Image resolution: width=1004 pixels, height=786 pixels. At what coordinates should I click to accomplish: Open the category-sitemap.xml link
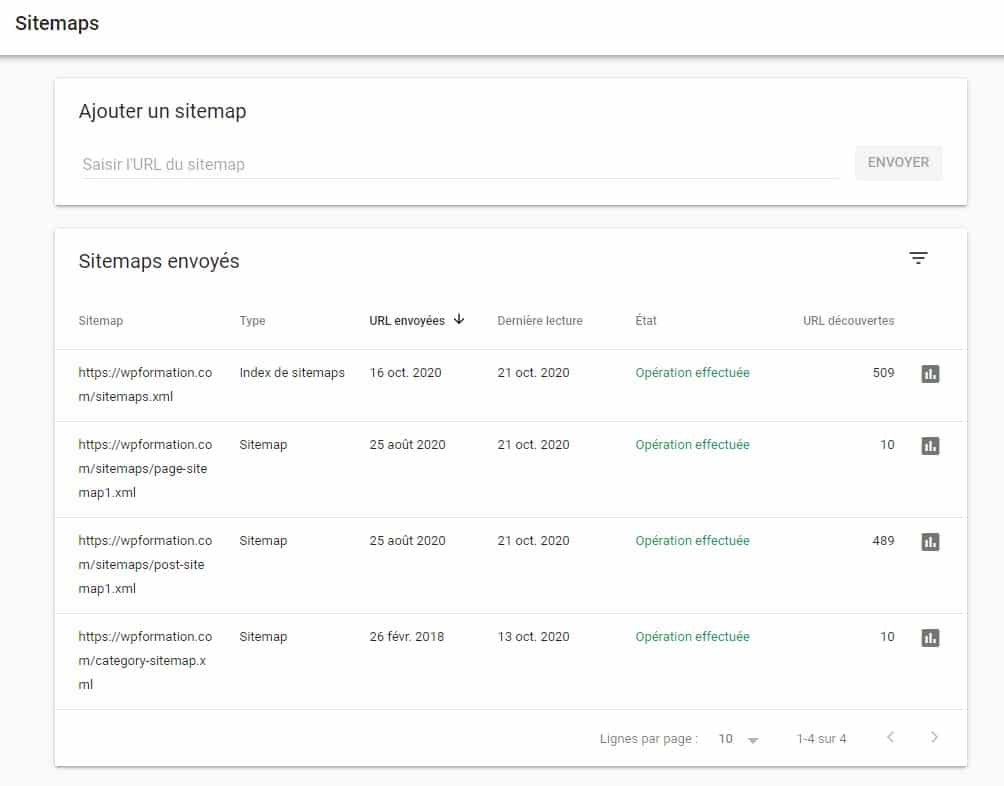point(145,660)
